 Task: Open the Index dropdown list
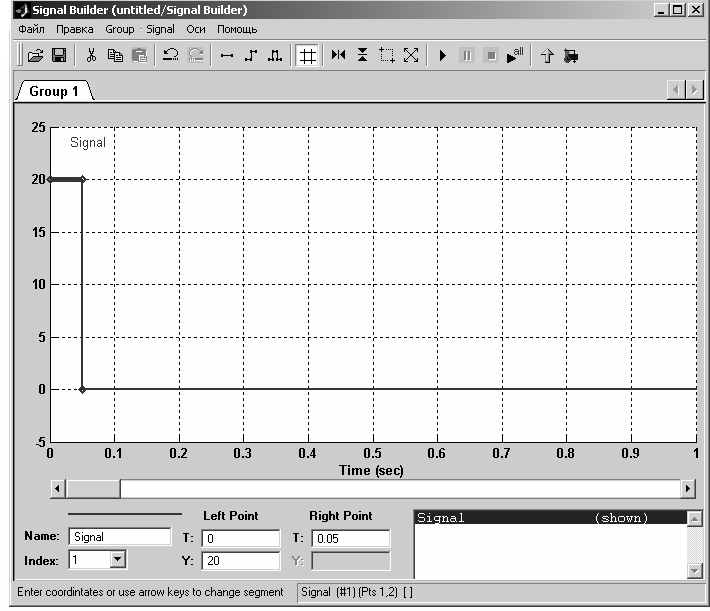[117, 561]
